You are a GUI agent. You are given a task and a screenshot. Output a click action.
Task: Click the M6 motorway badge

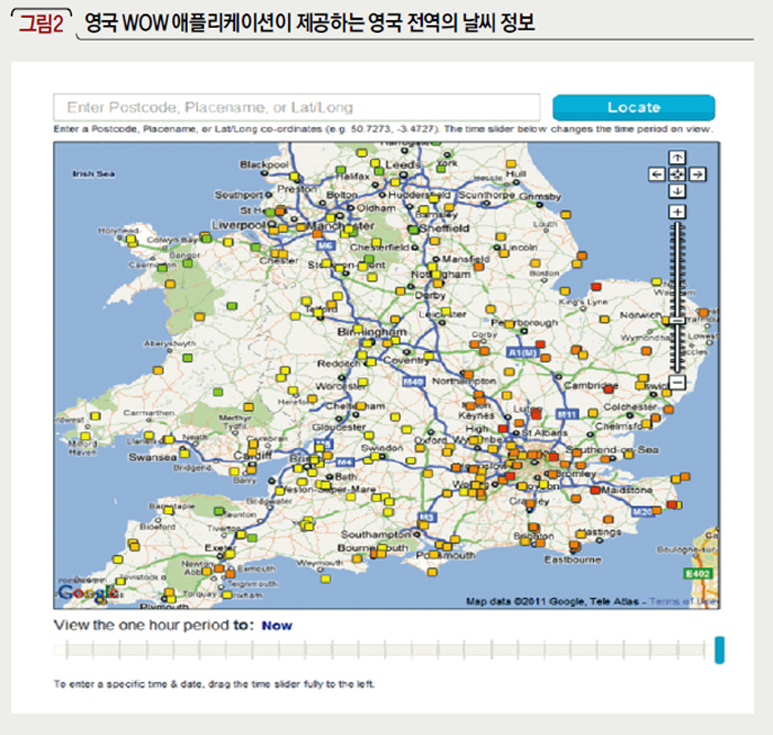pos(325,245)
